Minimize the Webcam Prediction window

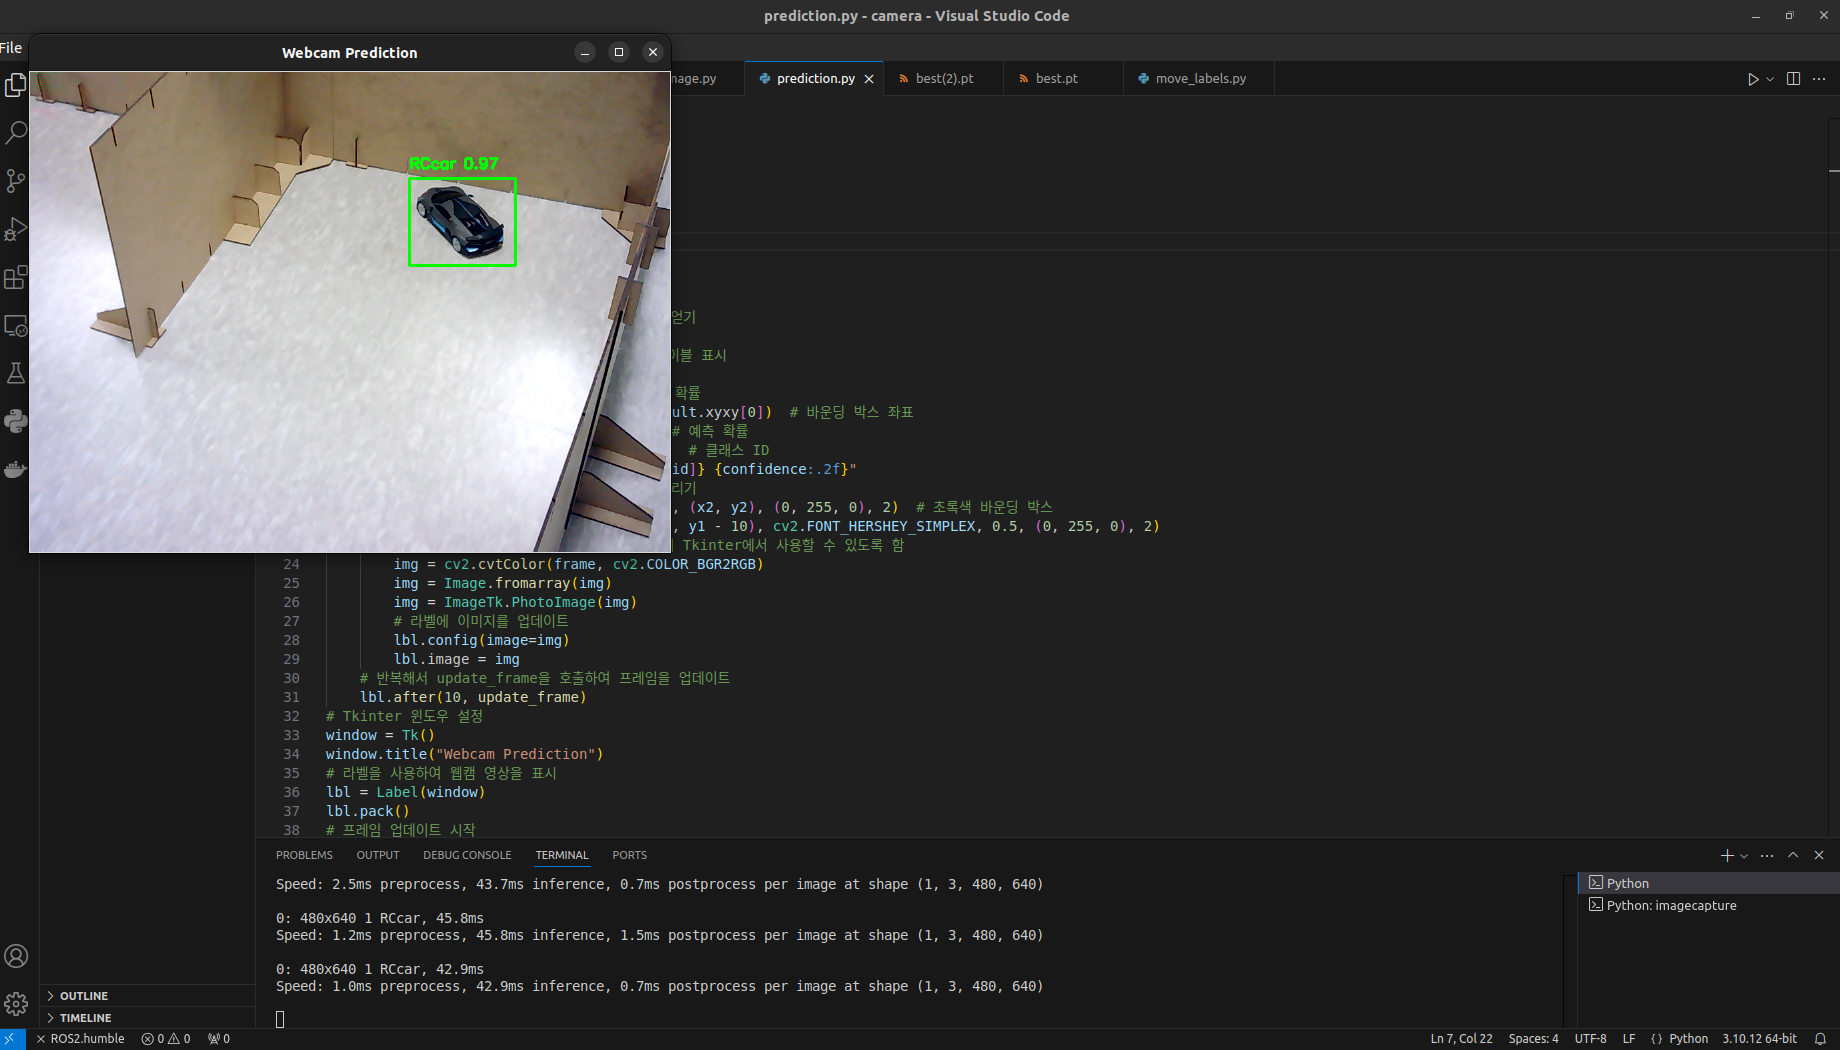coord(585,52)
